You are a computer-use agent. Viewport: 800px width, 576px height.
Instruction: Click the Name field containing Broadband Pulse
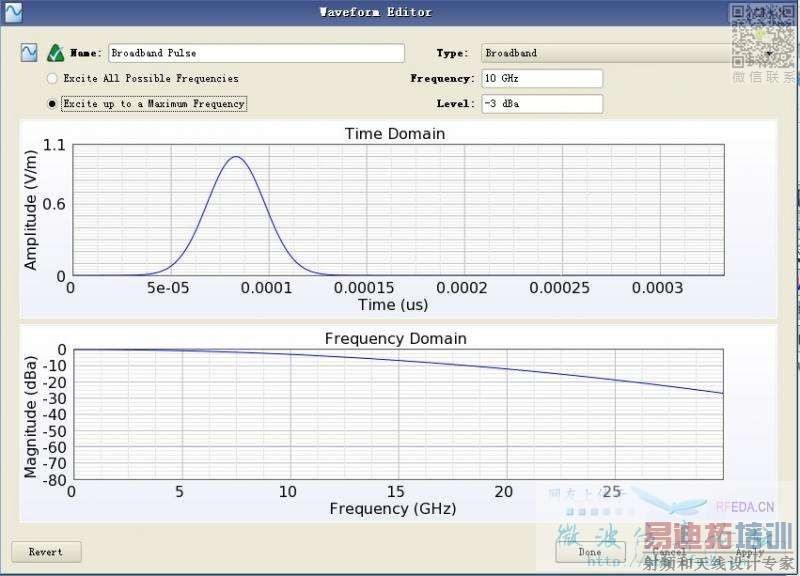pos(257,53)
